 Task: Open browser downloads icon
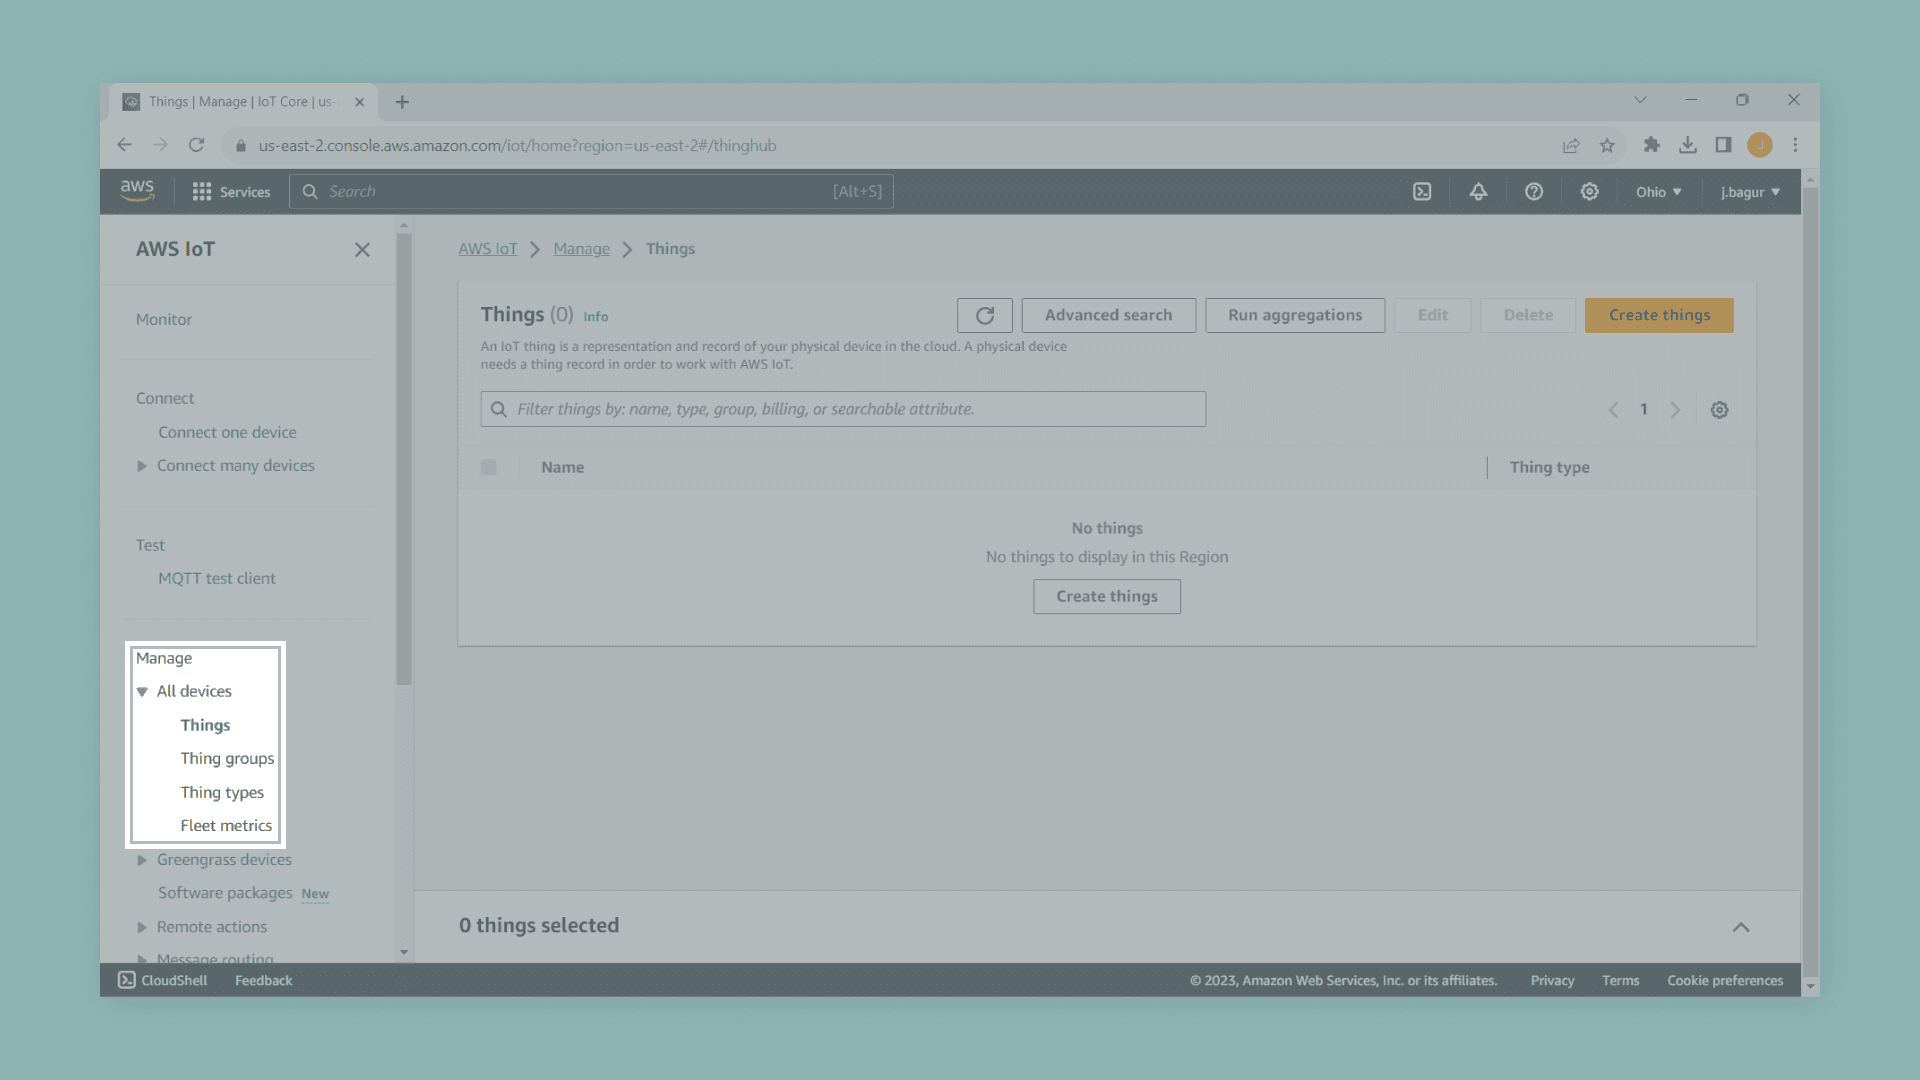[x=1688, y=145]
